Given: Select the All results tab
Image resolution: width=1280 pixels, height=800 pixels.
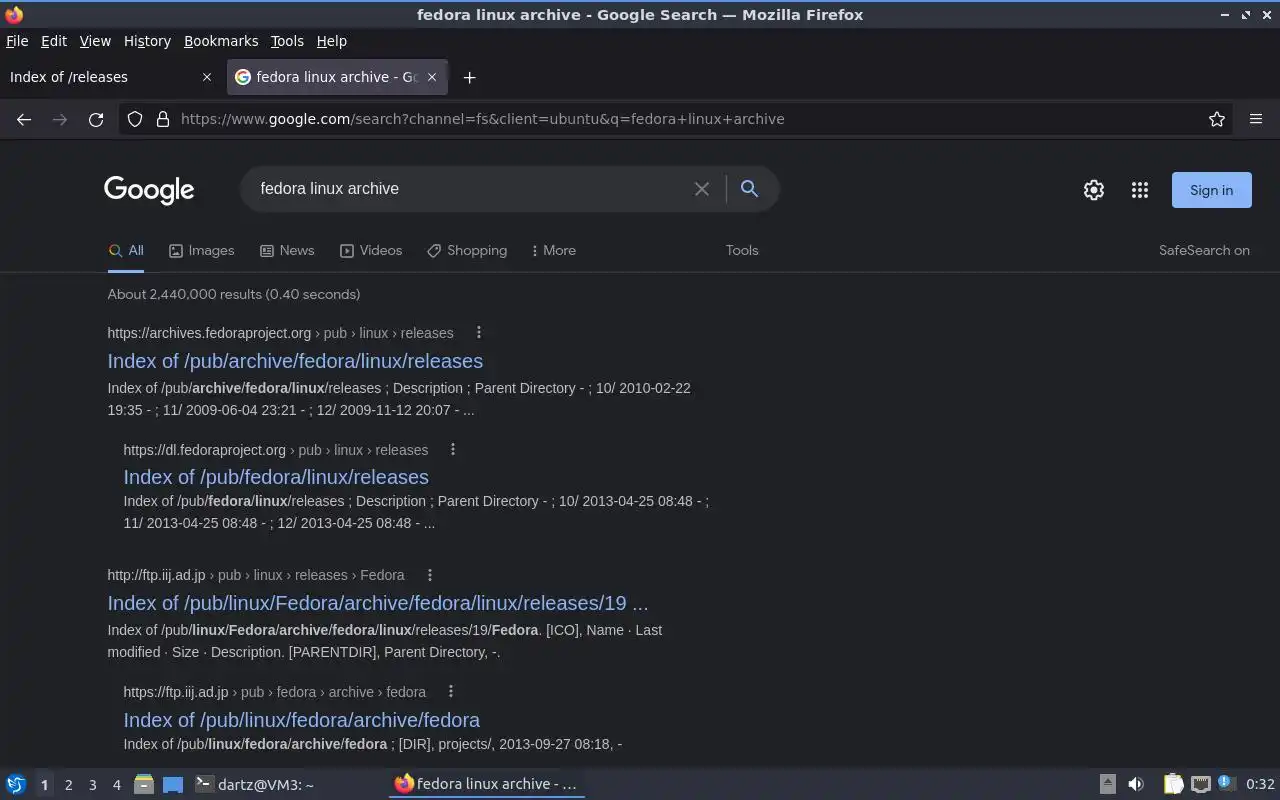Looking at the screenshot, I should [126, 250].
